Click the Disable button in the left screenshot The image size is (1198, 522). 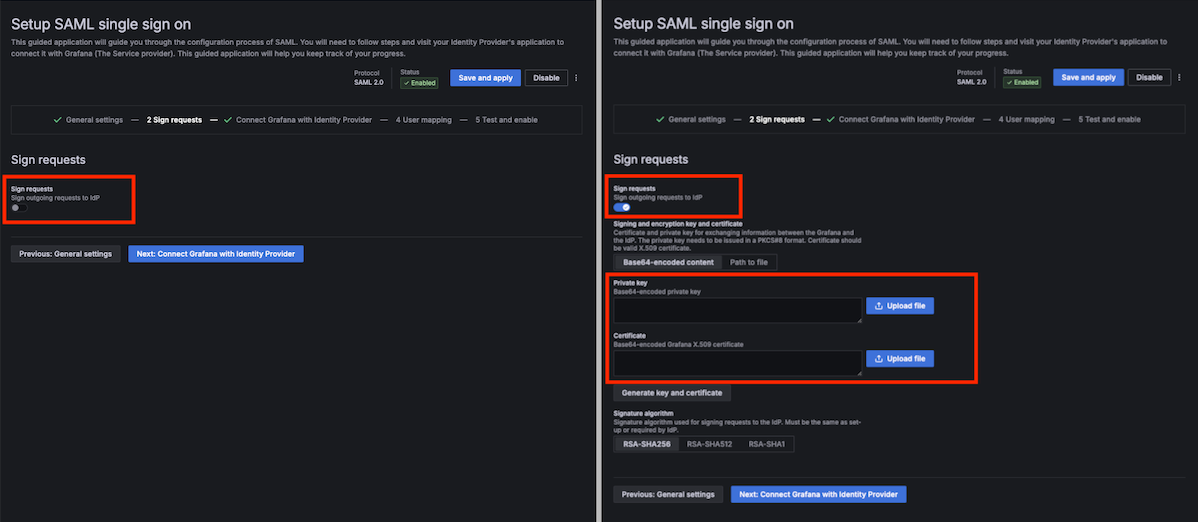546,78
